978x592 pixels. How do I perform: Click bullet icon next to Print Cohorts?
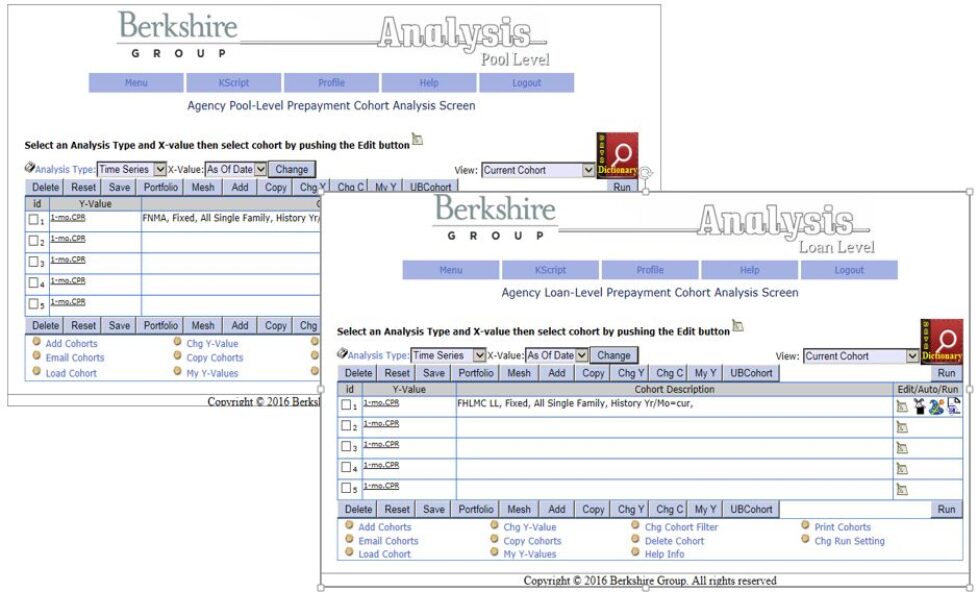[x=805, y=525]
